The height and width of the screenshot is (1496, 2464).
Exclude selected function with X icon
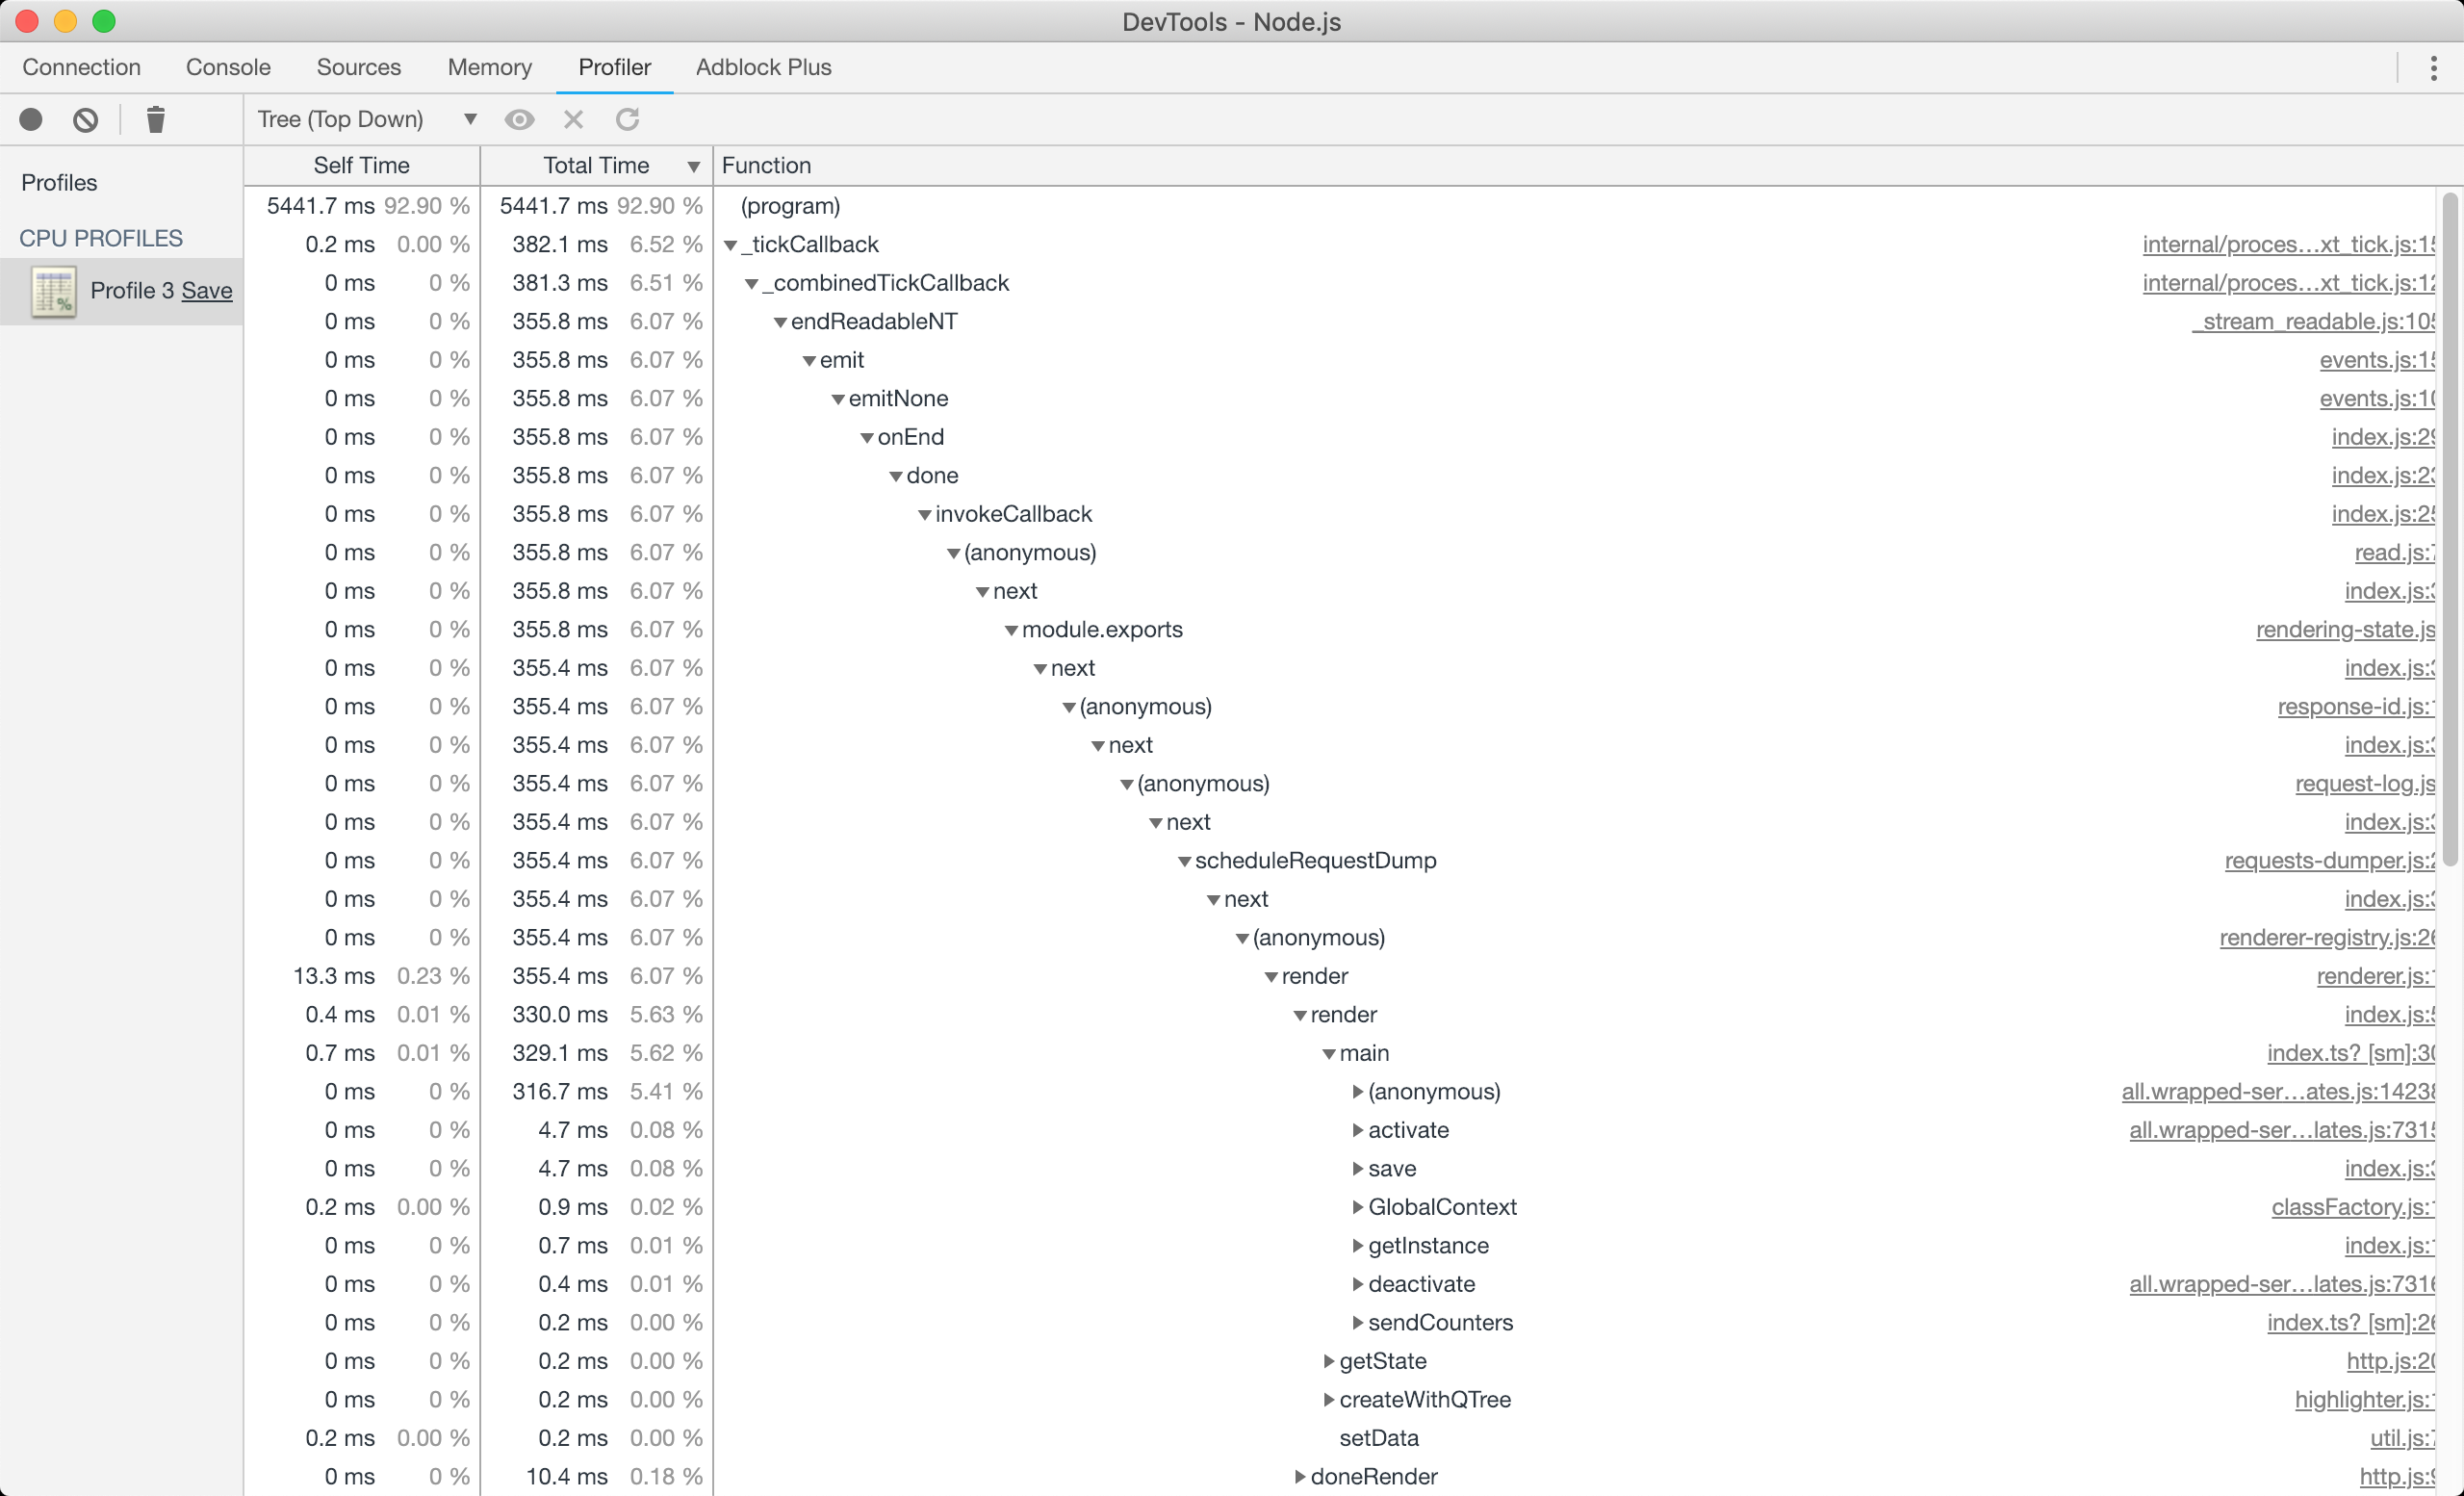(573, 120)
